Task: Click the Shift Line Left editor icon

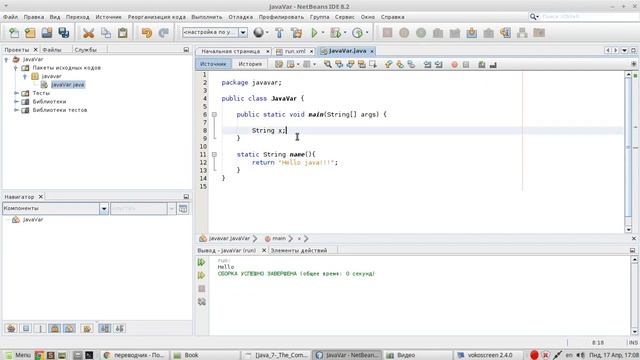Action: (x=427, y=64)
